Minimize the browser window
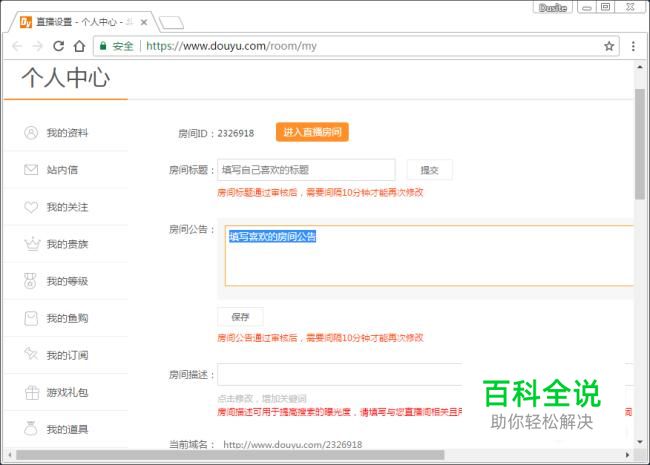This screenshot has height=465, width=650. pos(587,7)
